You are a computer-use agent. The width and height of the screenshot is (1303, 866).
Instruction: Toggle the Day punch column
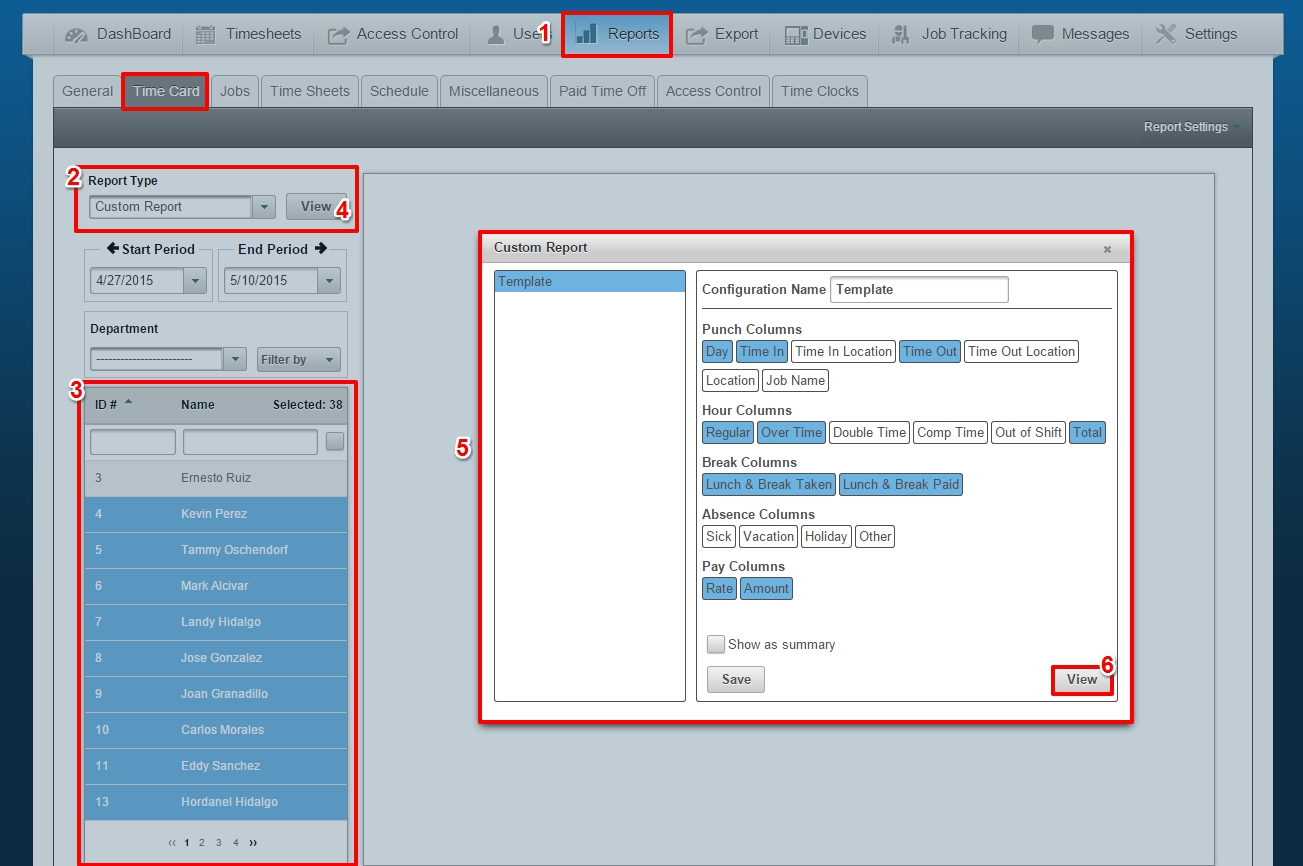717,351
